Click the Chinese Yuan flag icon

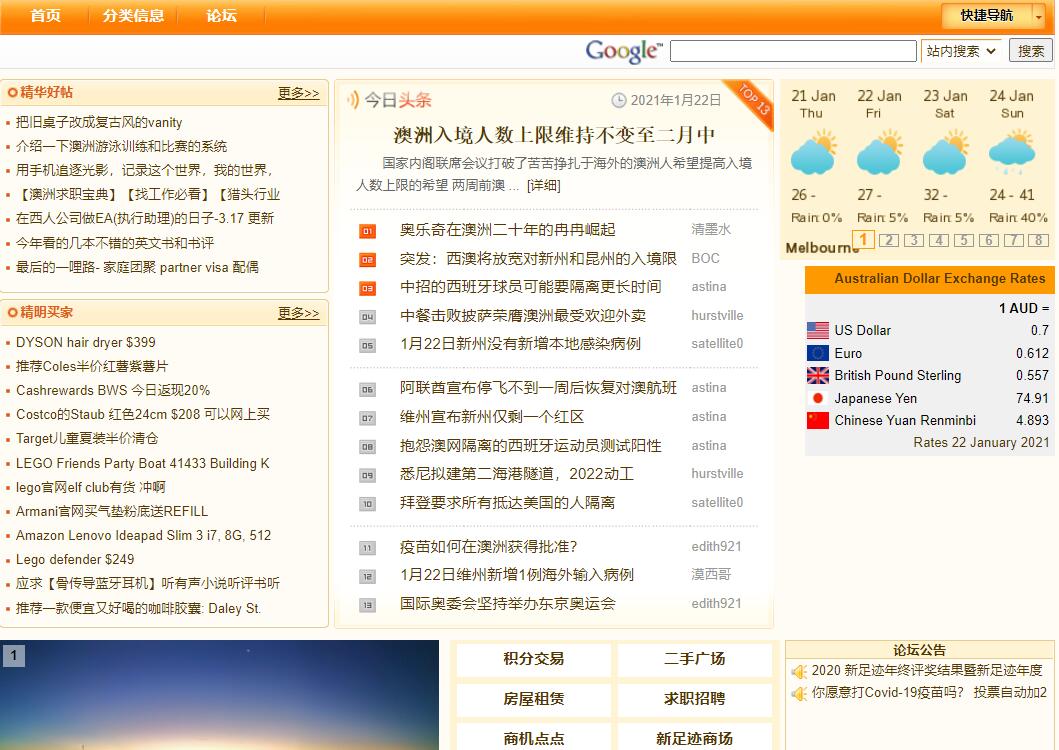click(x=818, y=421)
